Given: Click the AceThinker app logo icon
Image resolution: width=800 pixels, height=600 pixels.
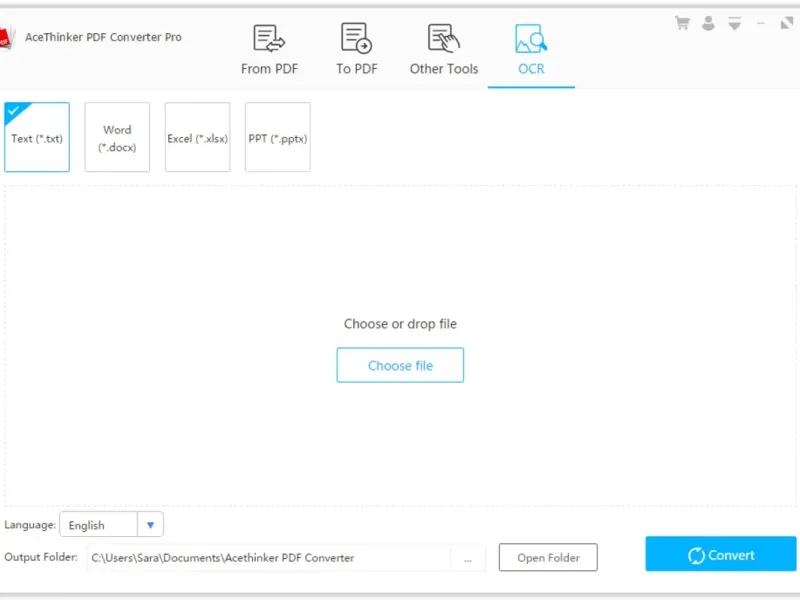Looking at the screenshot, I should 6,38.
